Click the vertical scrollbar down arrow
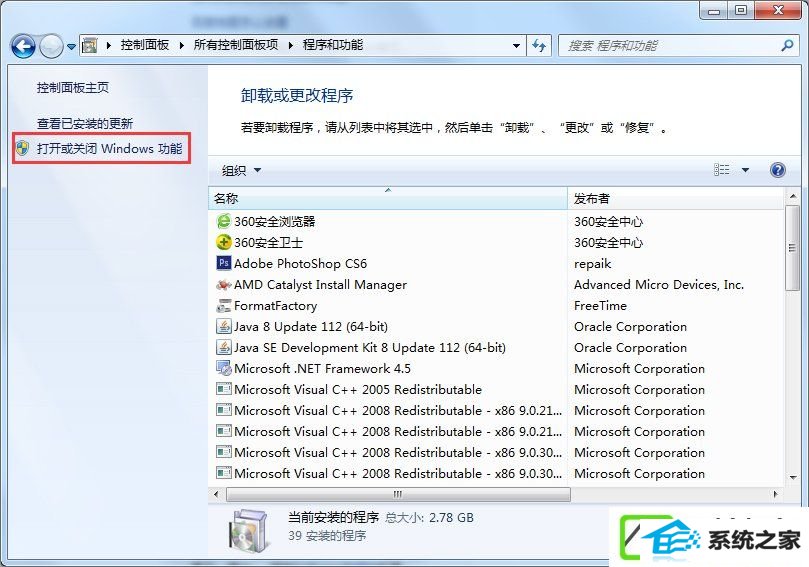809x567 pixels. coord(792,478)
